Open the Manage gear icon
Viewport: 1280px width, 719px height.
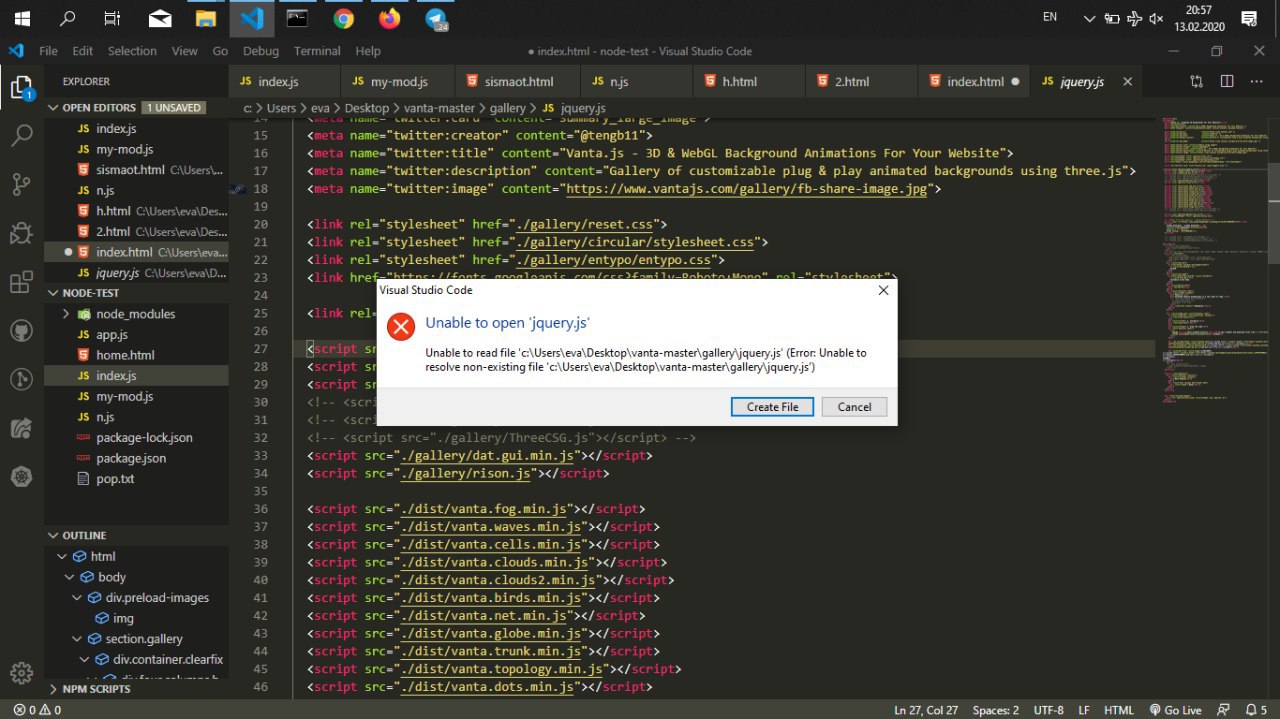[x=21, y=672]
